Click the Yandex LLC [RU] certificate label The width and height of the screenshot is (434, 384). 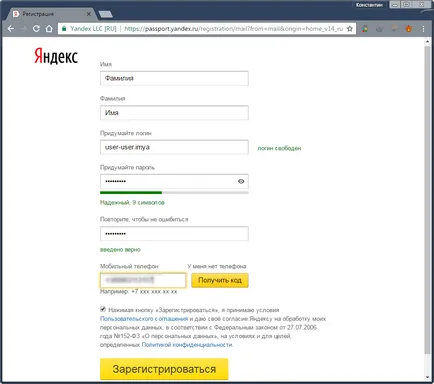coord(93,29)
